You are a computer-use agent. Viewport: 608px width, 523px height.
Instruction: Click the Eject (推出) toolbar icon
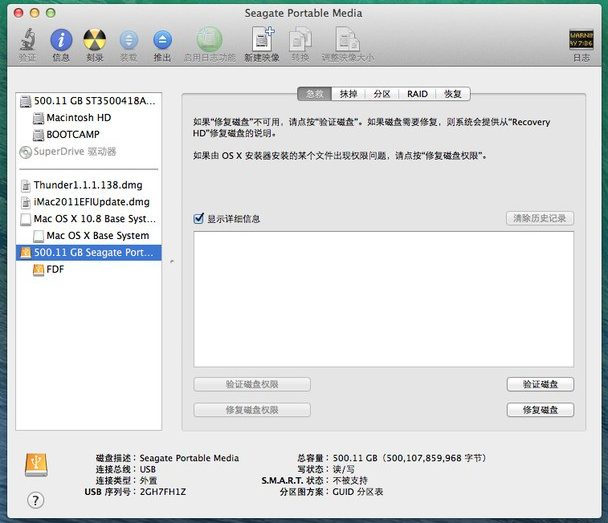pos(162,40)
